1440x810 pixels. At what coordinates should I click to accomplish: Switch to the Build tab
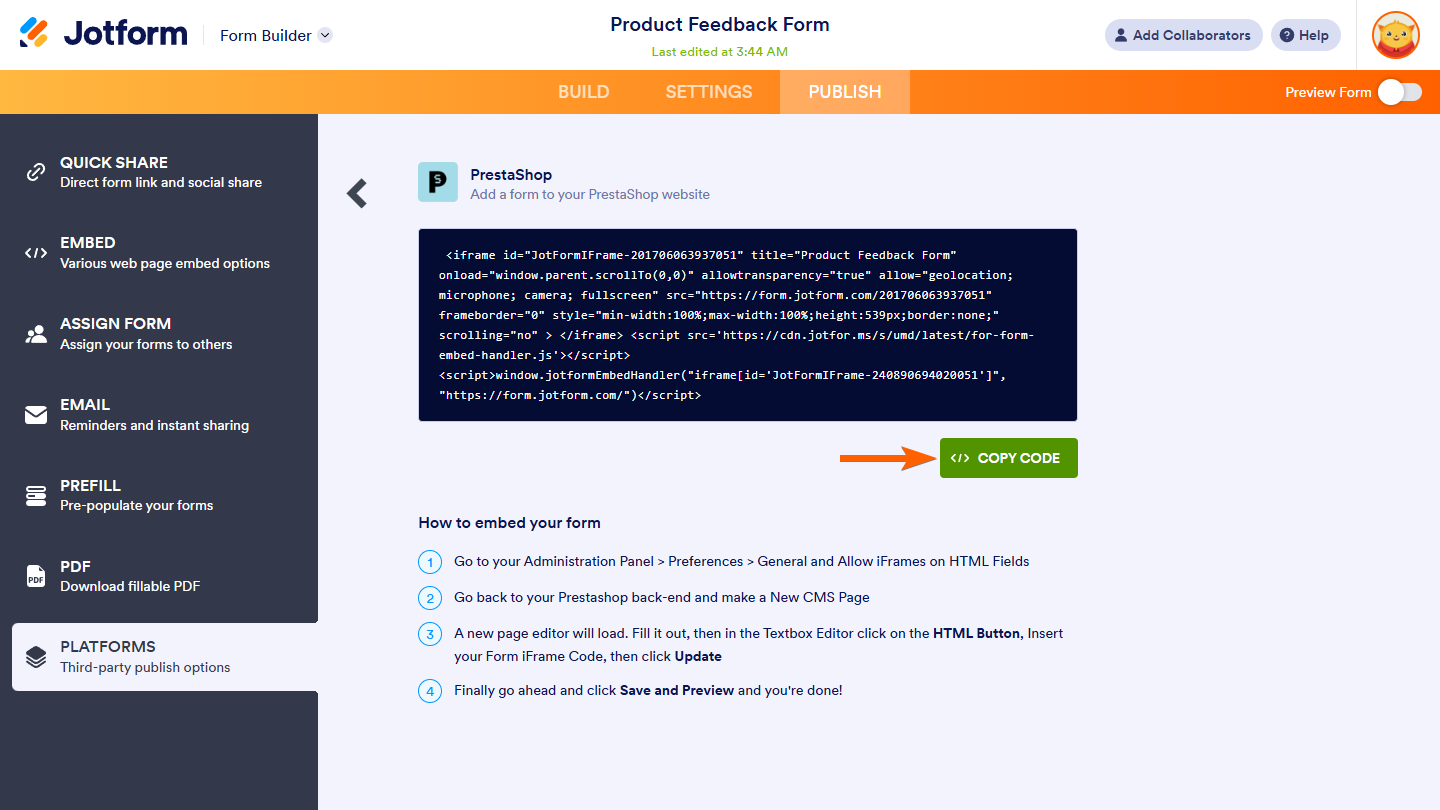[583, 92]
